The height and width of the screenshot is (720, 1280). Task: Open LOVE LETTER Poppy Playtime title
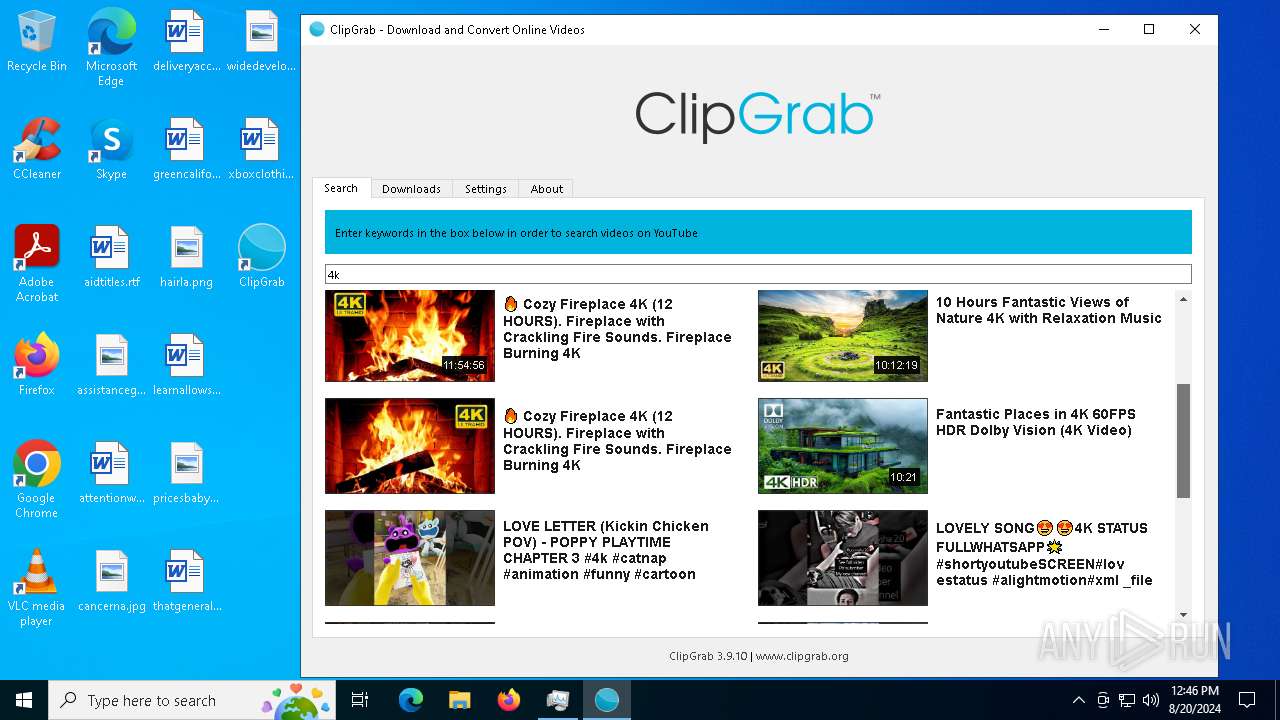pos(606,550)
